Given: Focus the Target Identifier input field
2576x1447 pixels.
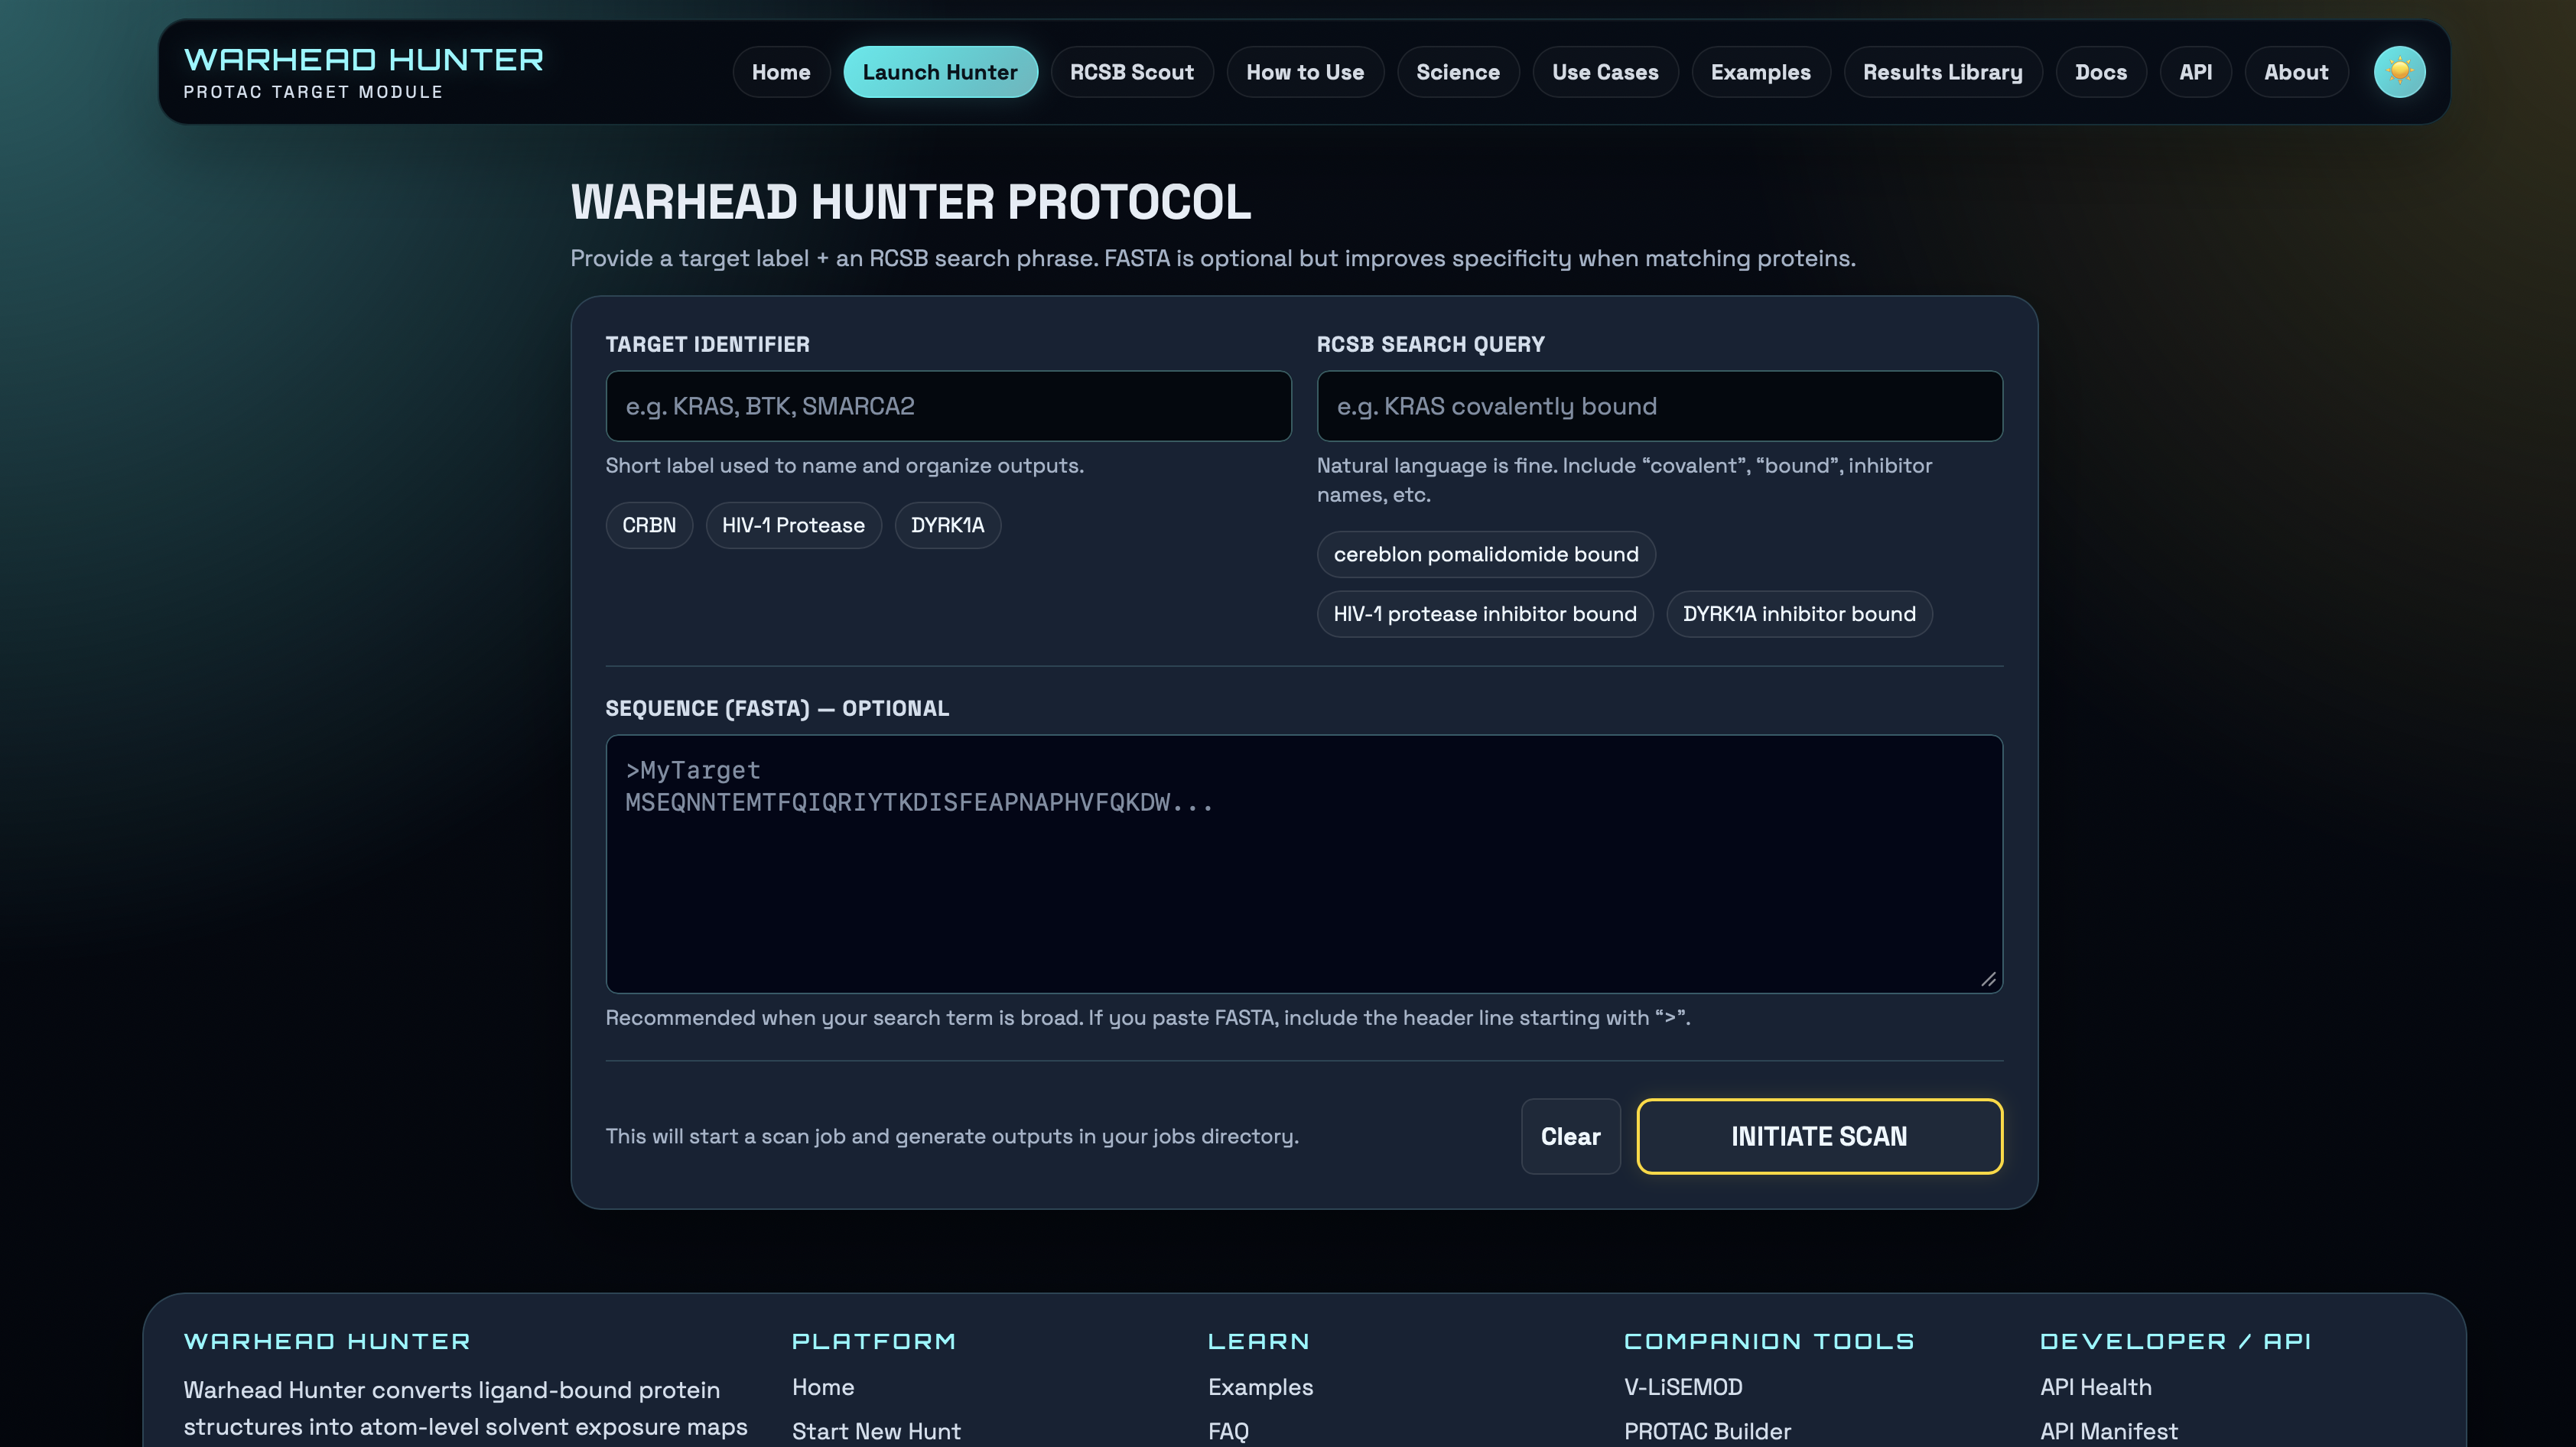Looking at the screenshot, I should [x=948, y=406].
